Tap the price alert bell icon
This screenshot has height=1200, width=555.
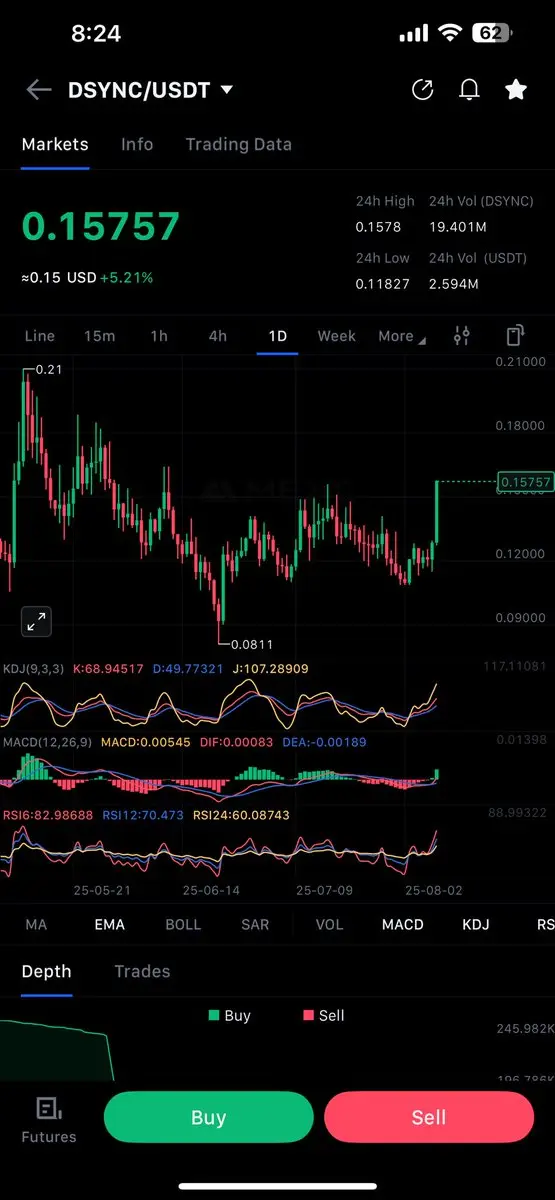click(469, 90)
